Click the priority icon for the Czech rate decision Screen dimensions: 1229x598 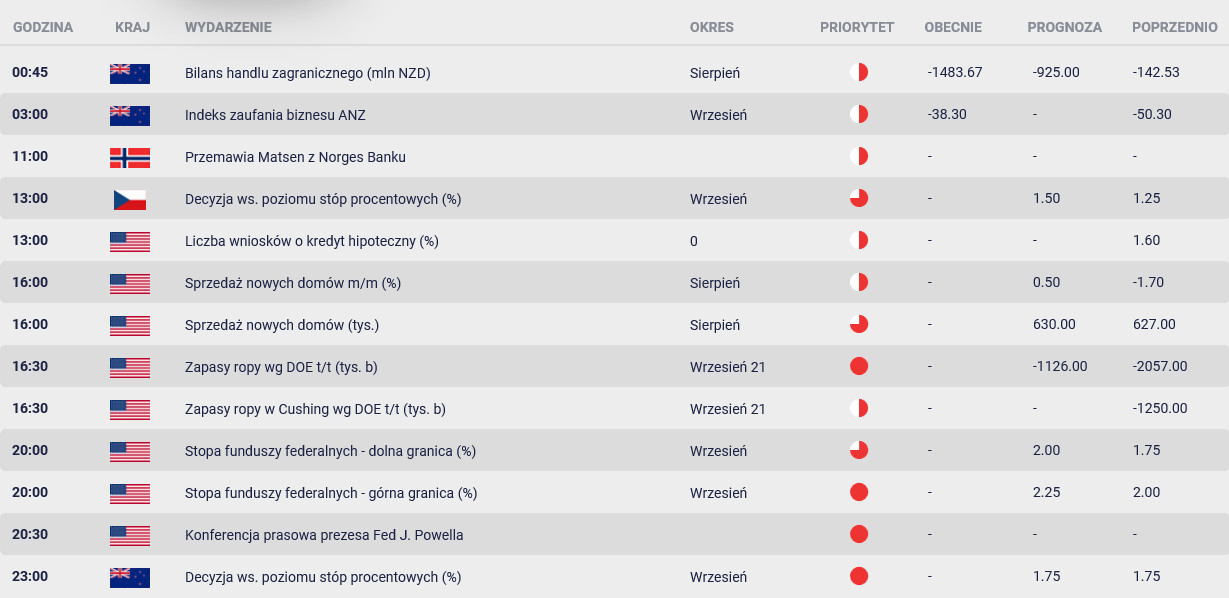[x=858, y=199]
